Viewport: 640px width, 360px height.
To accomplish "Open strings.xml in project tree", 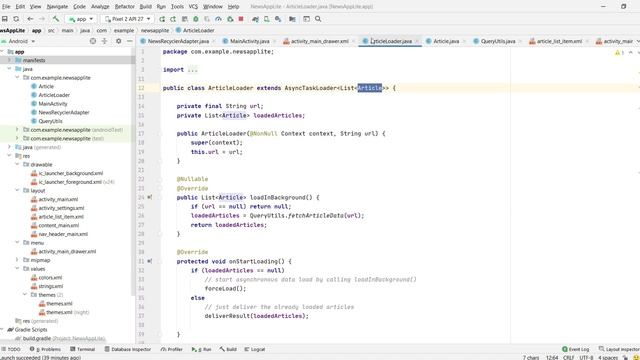I will pos(51,287).
